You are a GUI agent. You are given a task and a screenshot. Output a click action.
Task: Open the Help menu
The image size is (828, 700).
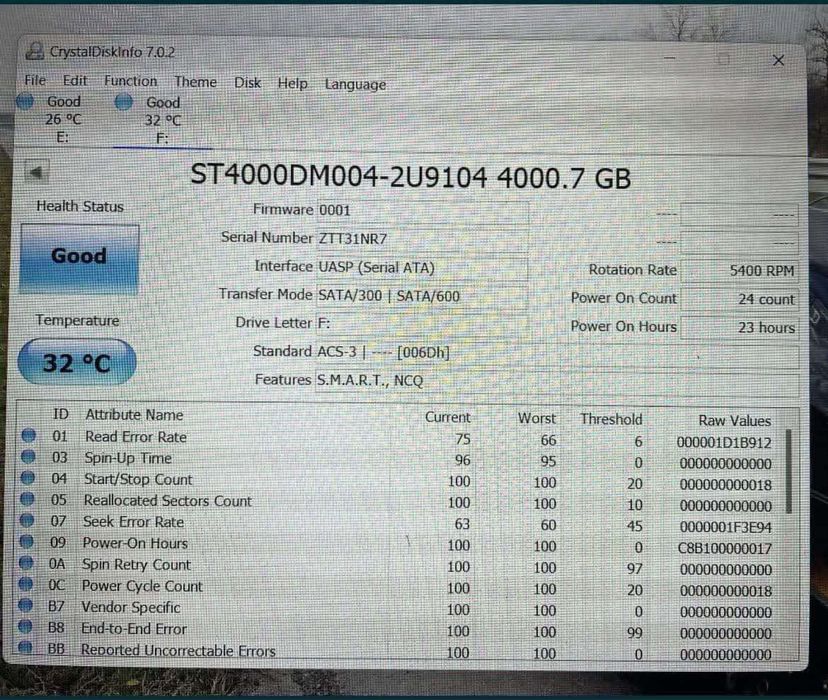pos(293,83)
